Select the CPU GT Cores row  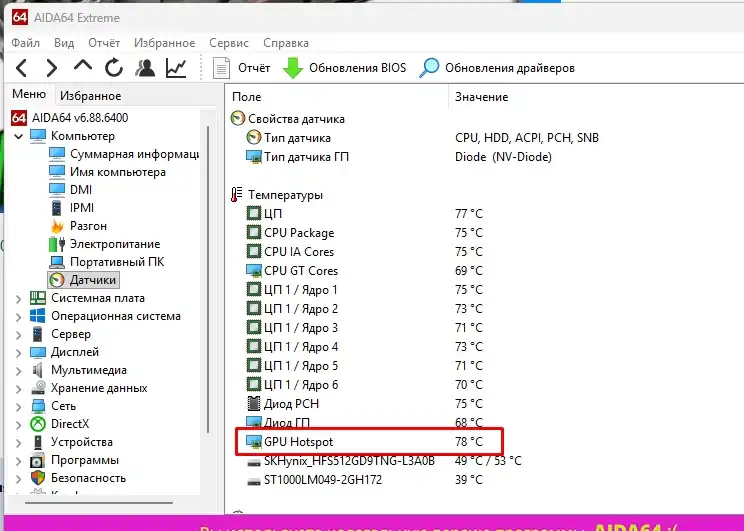364,271
